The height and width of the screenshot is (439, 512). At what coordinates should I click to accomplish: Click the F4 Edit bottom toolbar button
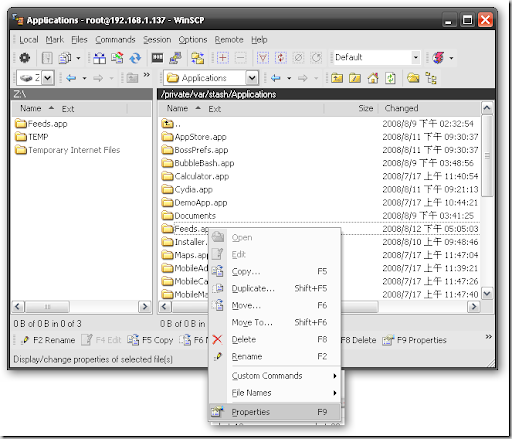[x=102, y=340]
